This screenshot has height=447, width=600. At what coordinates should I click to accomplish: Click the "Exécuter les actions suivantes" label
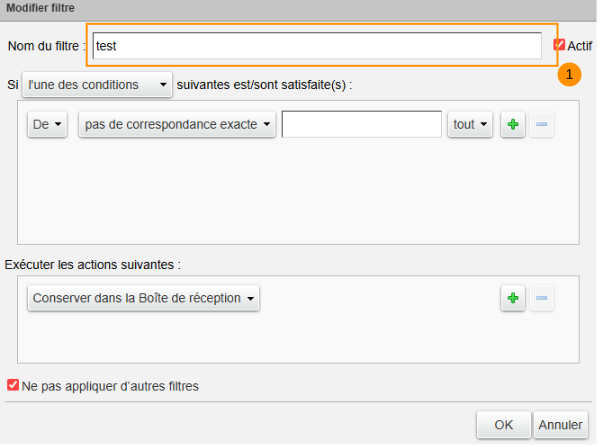coord(93,265)
